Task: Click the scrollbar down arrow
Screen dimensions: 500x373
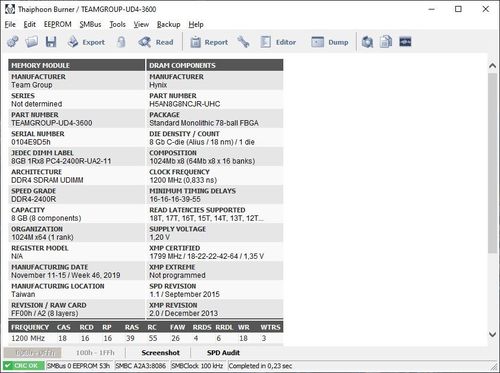Action: [x=492, y=334]
